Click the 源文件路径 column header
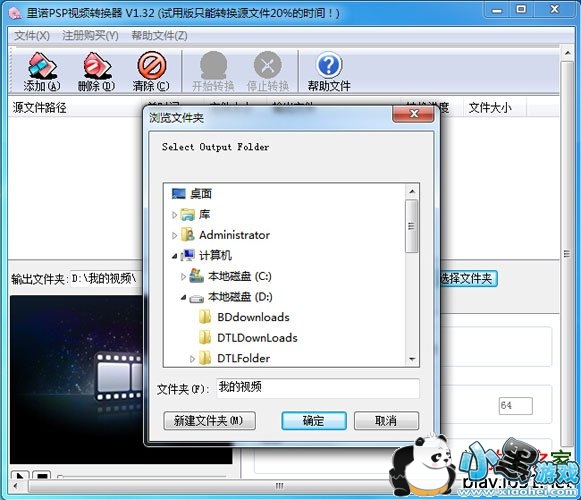The height and width of the screenshot is (500, 581). click(x=74, y=108)
